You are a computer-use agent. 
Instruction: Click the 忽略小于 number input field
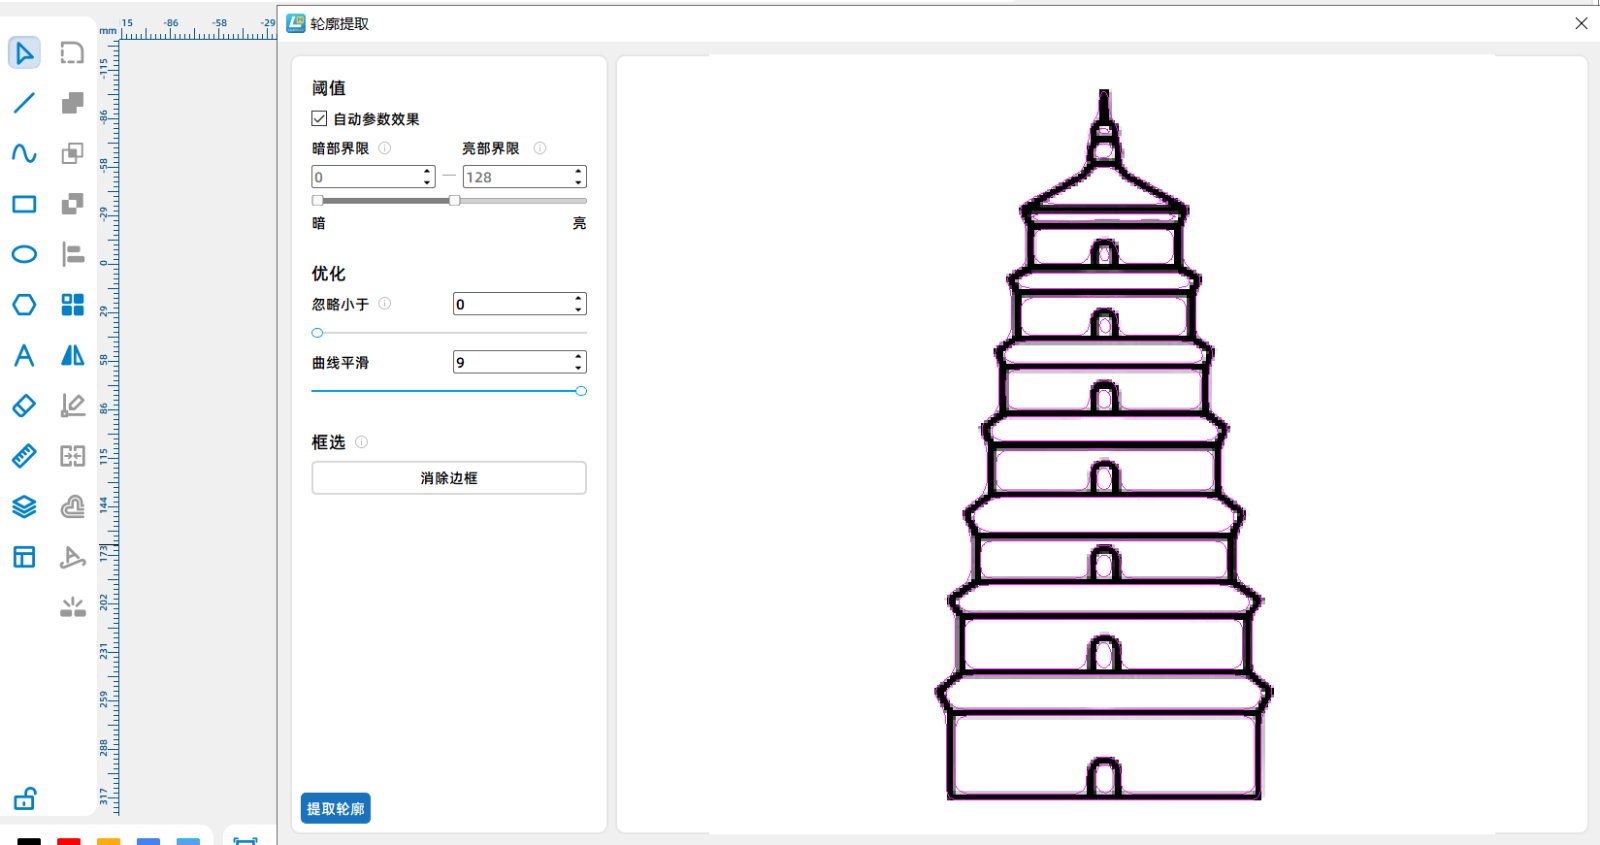click(511, 304)
